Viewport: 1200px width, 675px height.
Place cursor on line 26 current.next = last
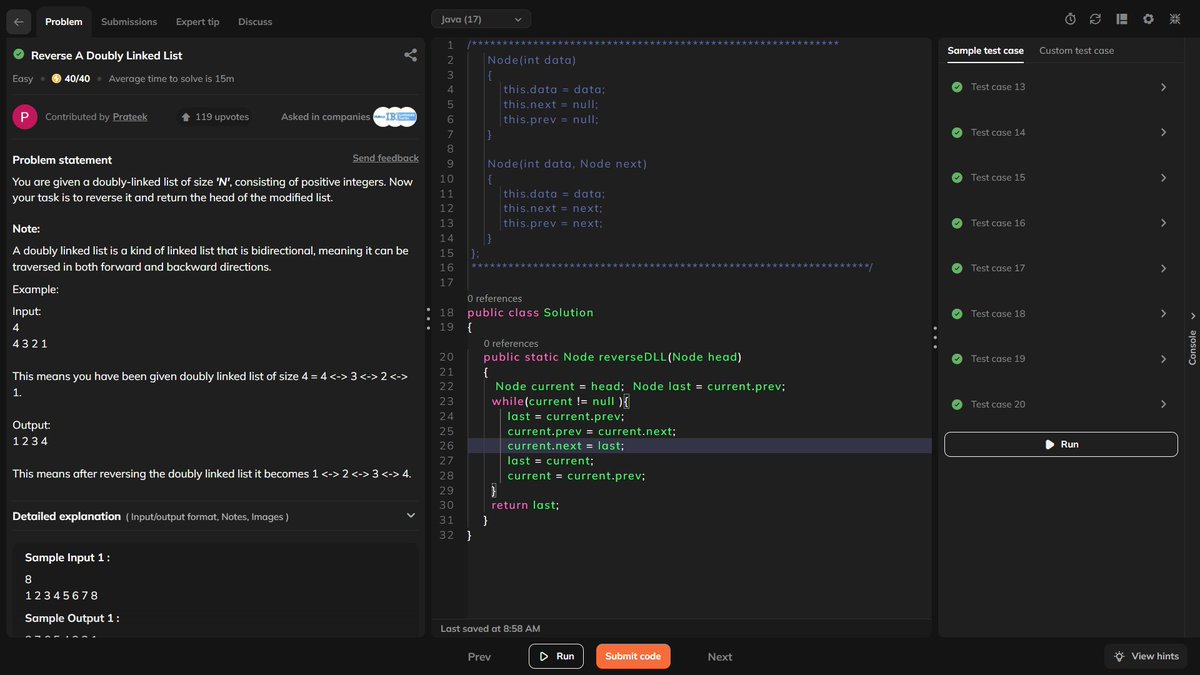(565, 446)
